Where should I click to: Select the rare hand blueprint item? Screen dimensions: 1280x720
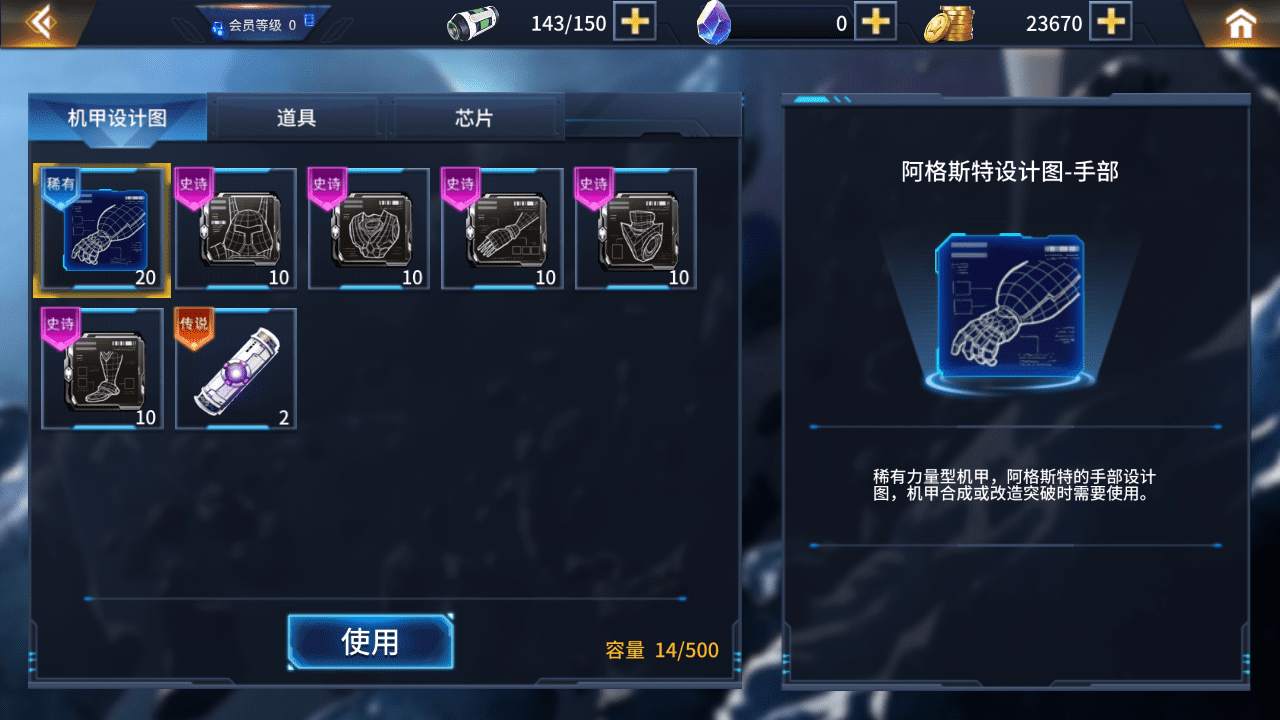pos(102,230)
